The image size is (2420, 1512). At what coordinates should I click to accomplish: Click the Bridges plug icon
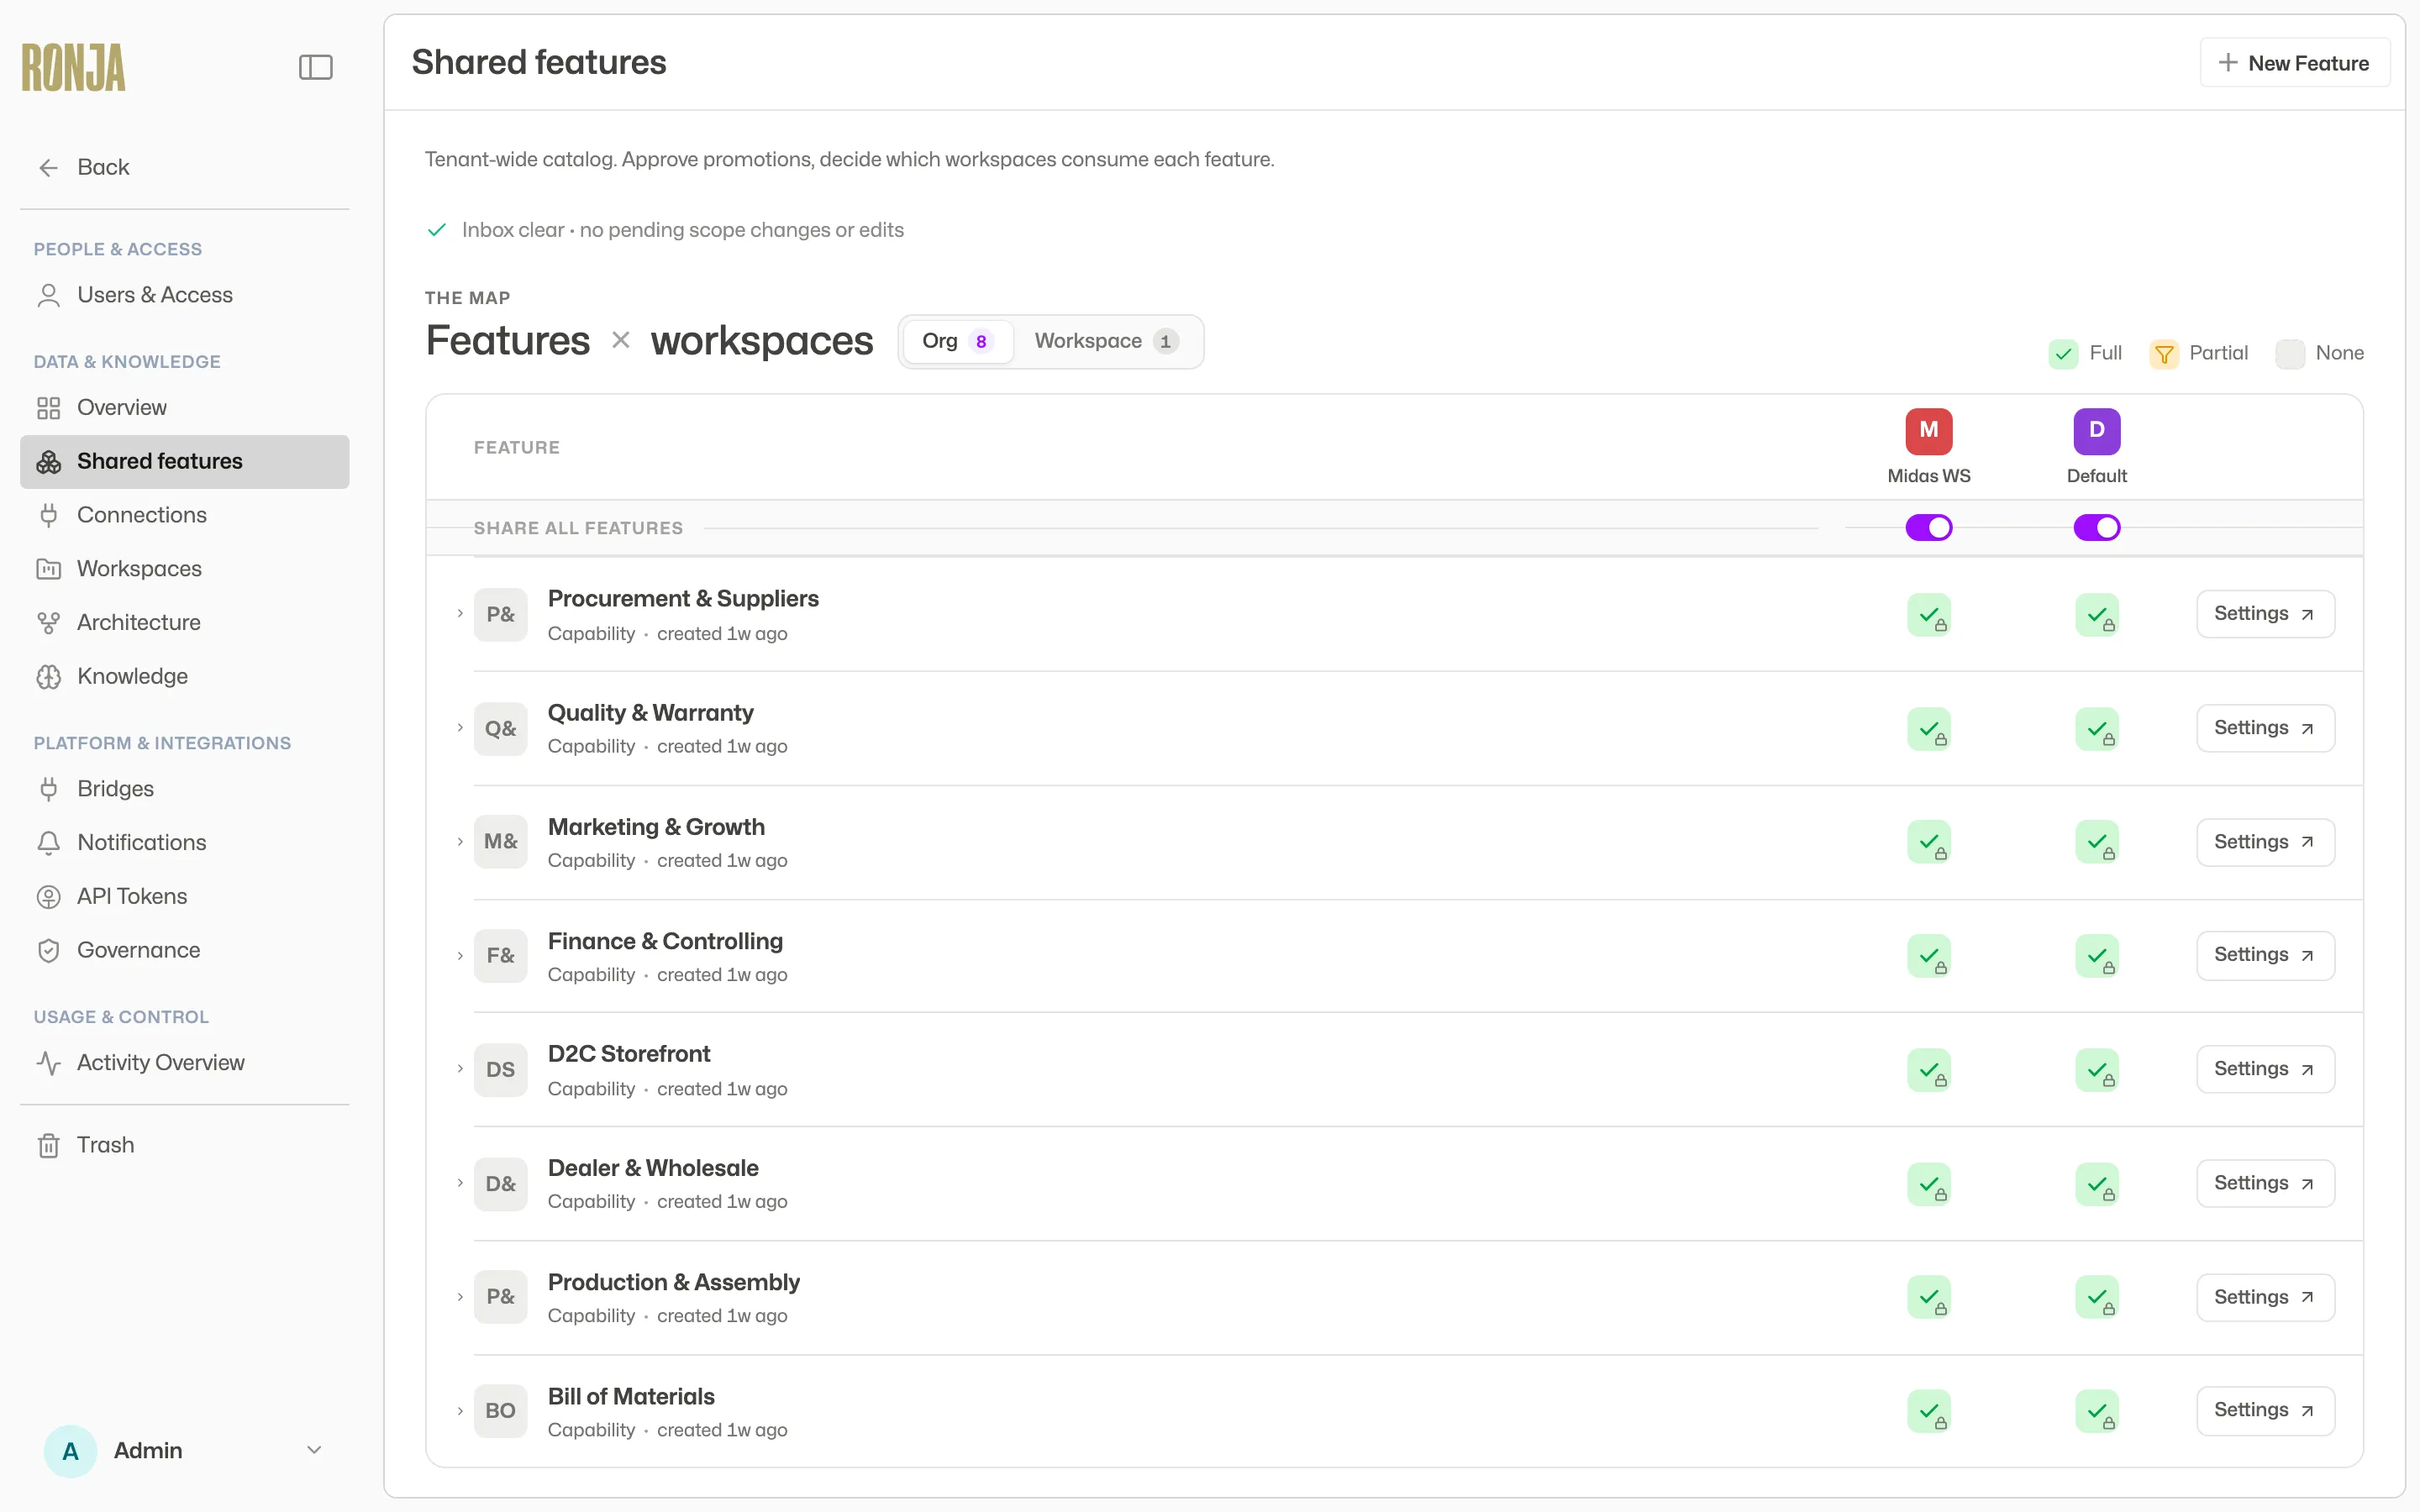[48, 789]
